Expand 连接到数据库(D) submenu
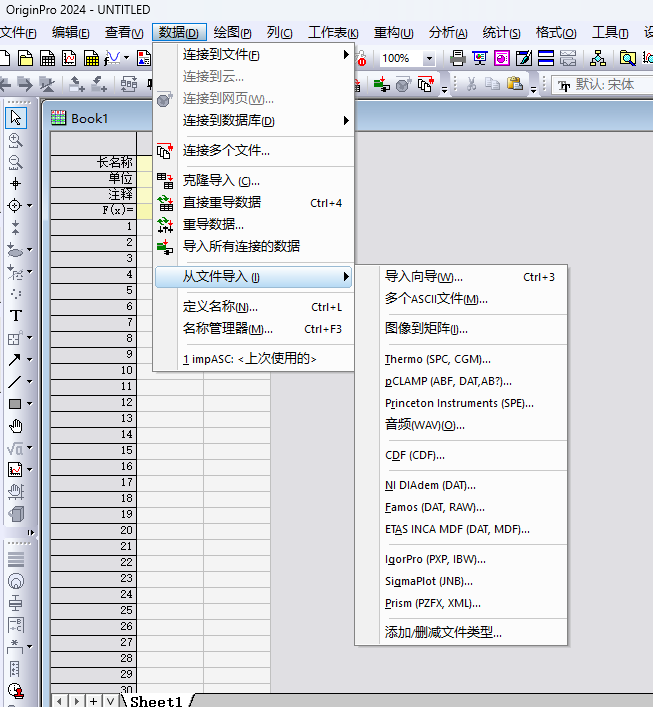 pos(254,121)
